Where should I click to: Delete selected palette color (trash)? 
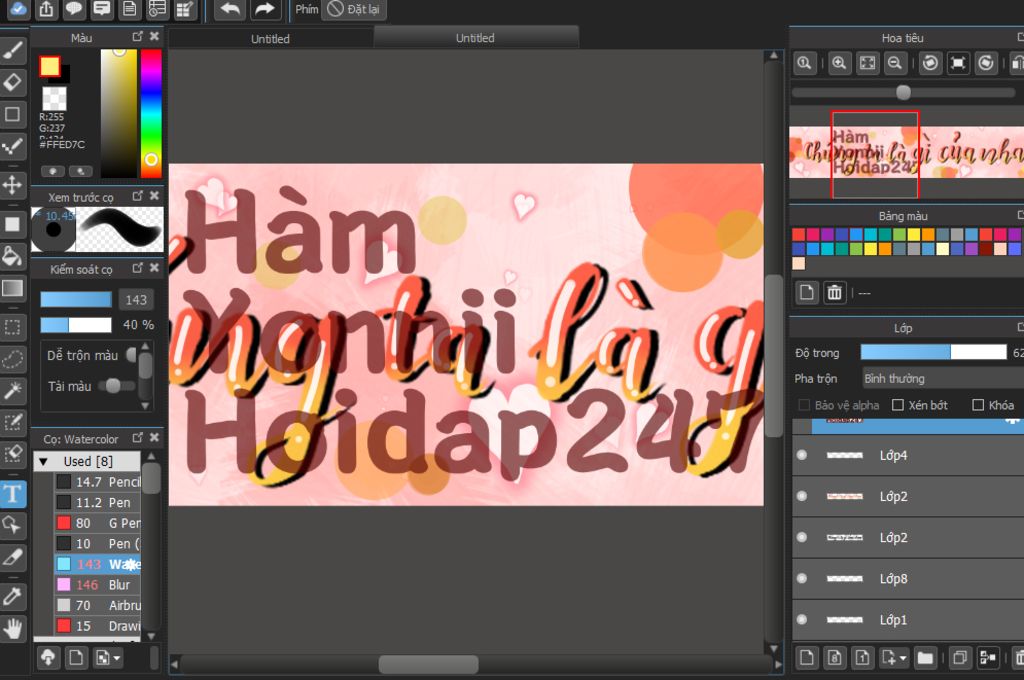[x=835, y=293]
